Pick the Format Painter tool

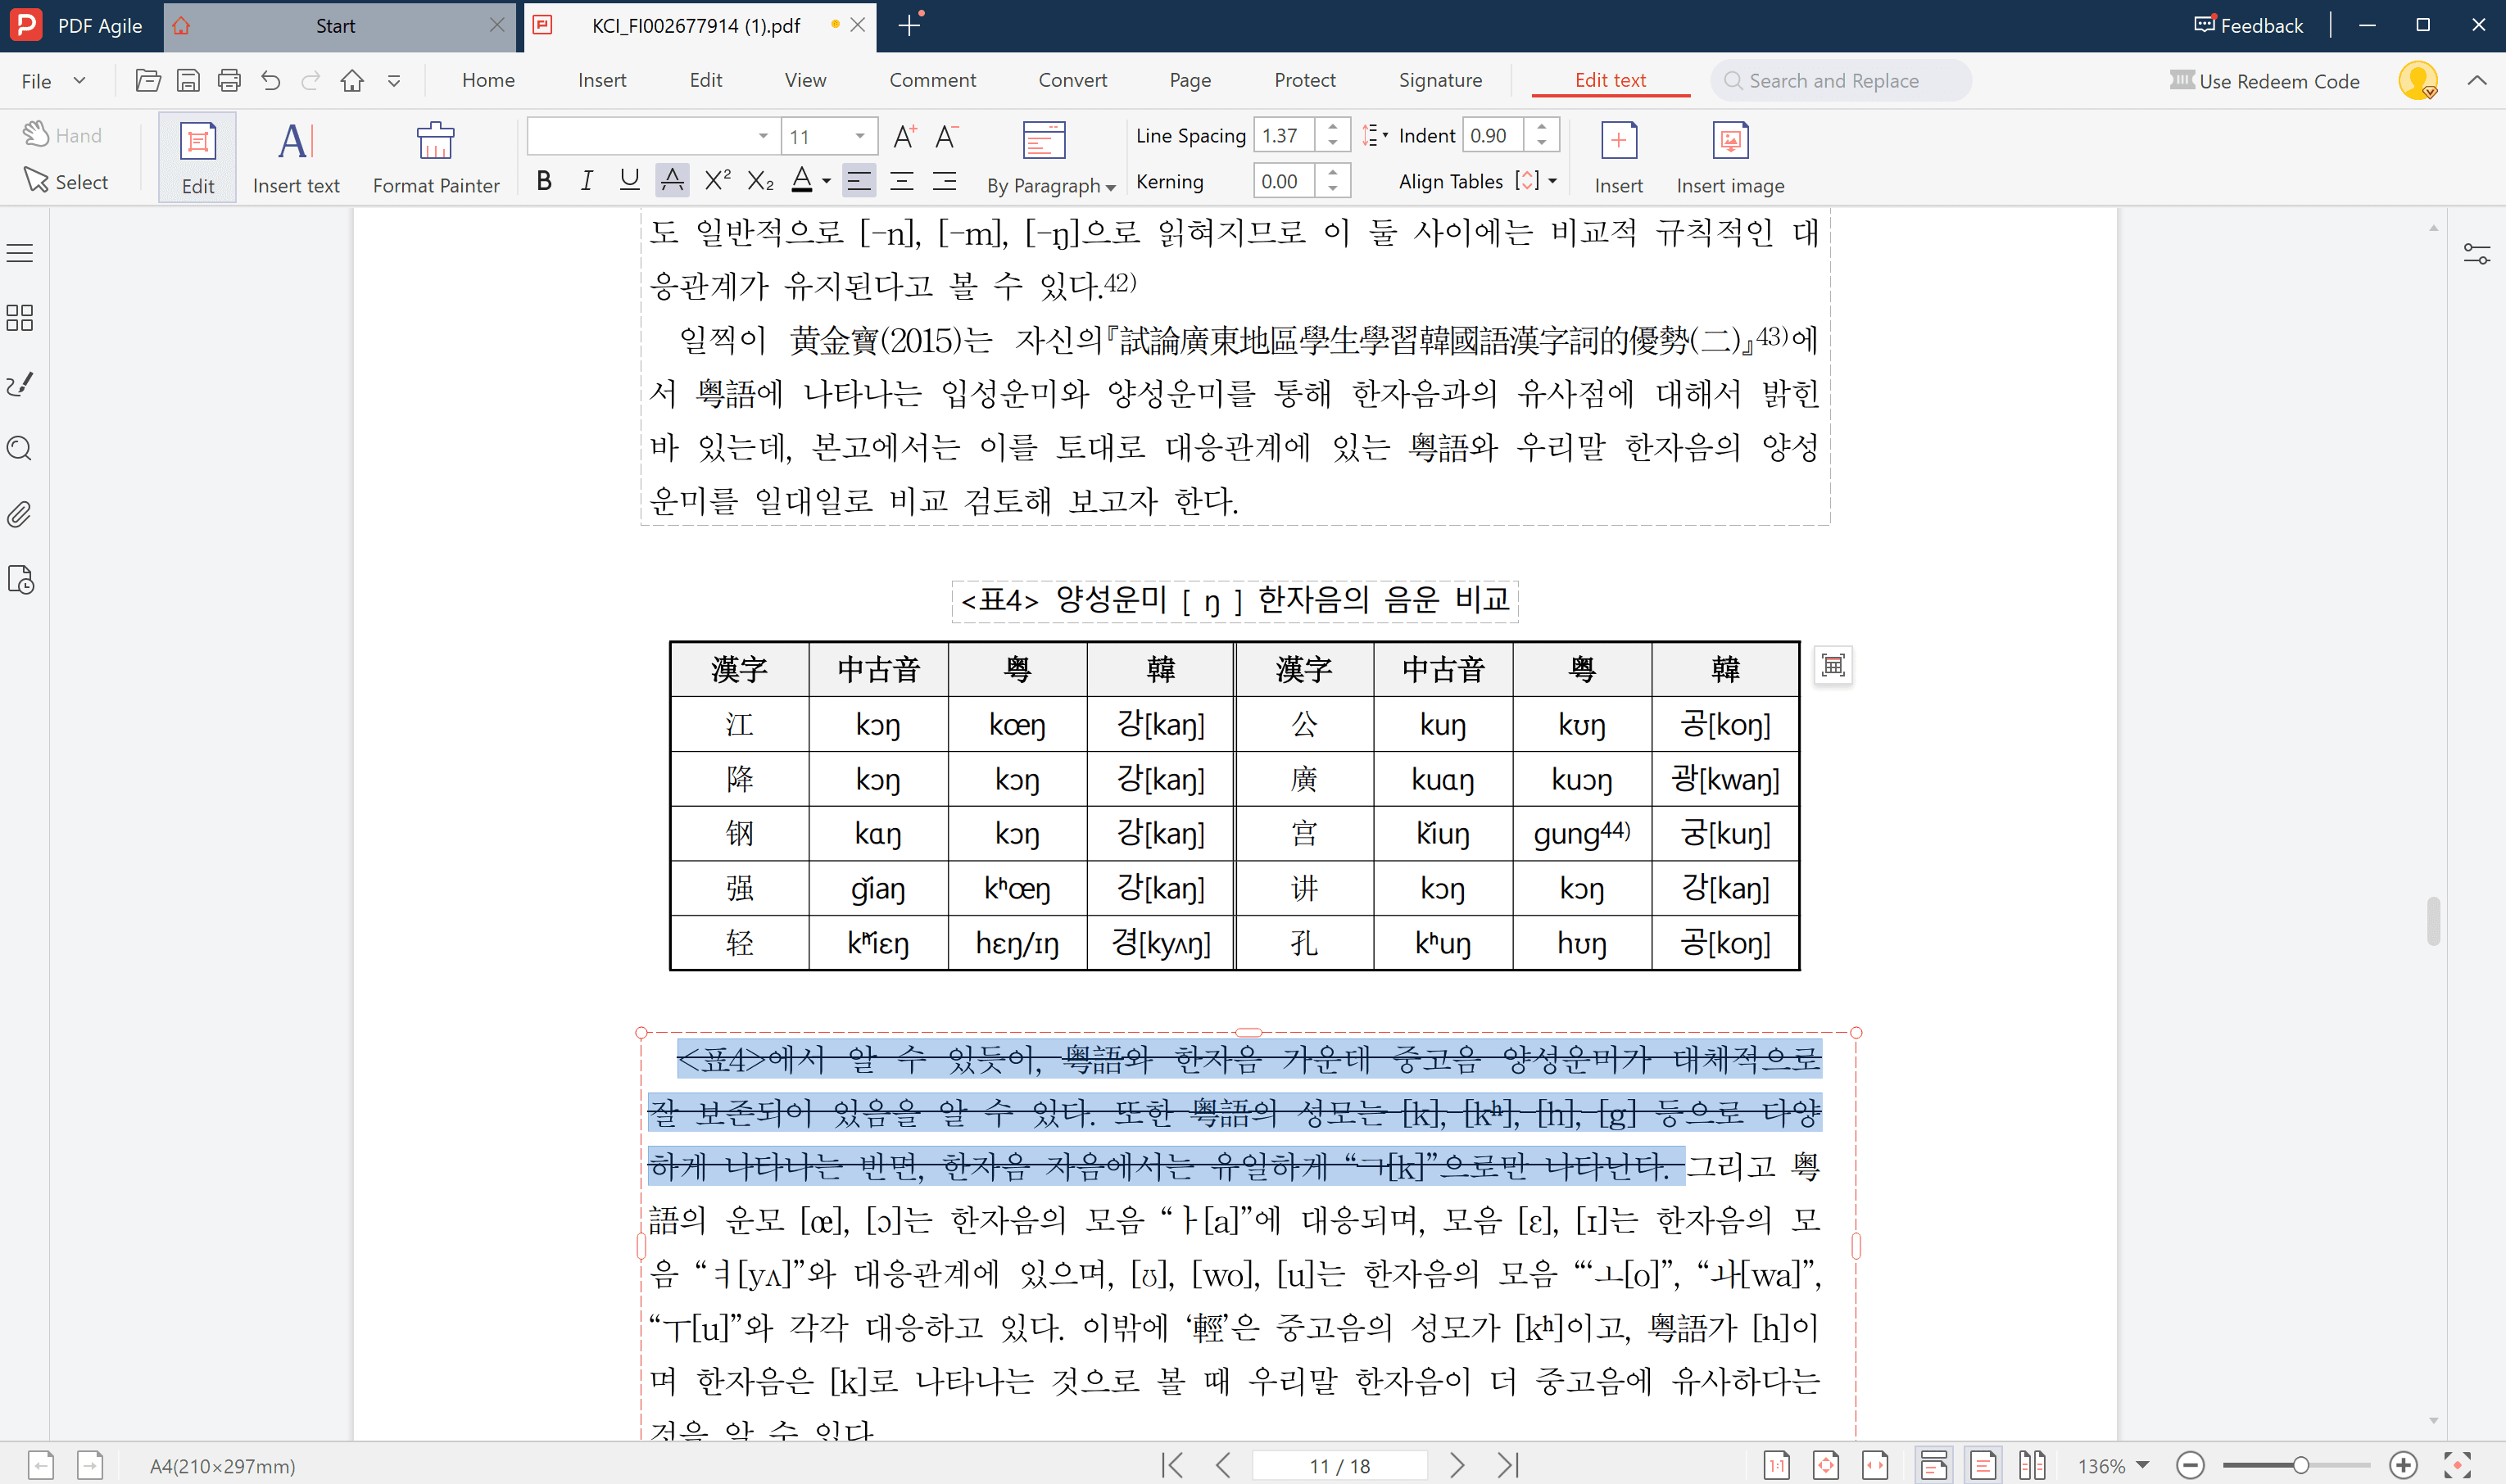click(436, 157)
